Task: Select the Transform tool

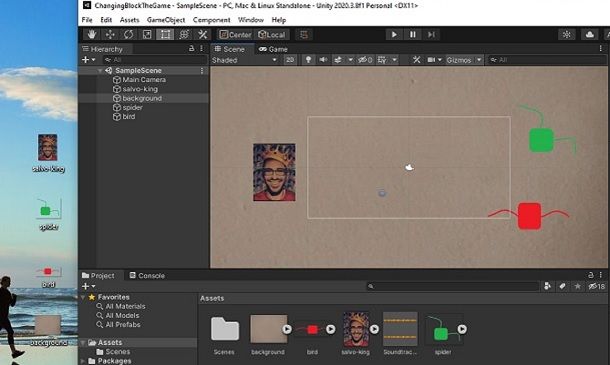Action: [184, 35]
